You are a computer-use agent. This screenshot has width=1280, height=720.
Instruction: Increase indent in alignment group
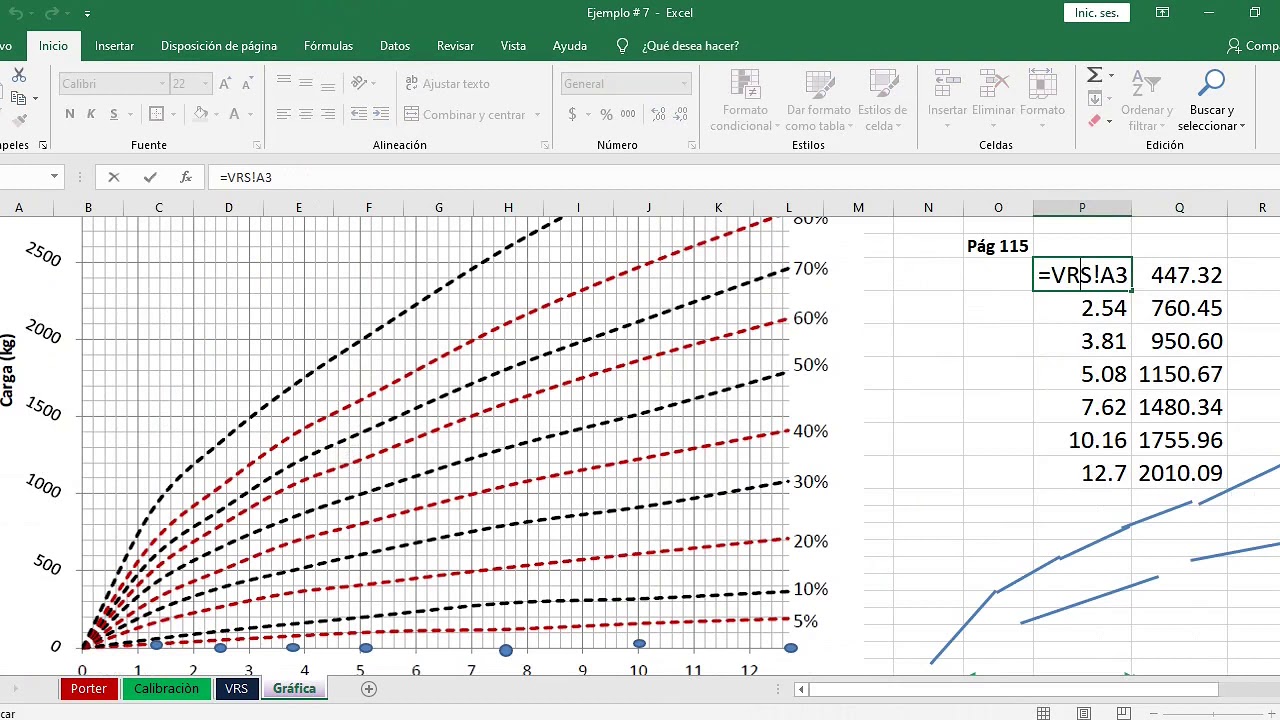(381, 115)
